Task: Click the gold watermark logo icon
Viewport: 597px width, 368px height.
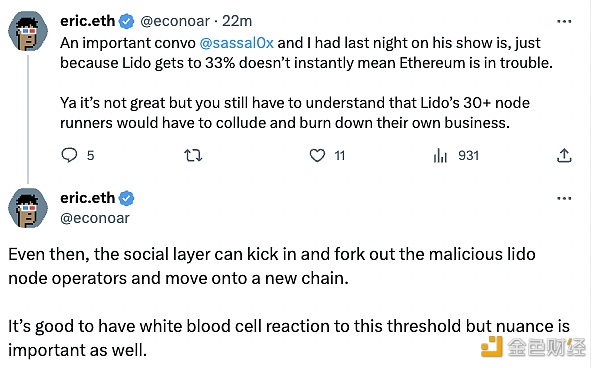Action: (x=492, y=346)
